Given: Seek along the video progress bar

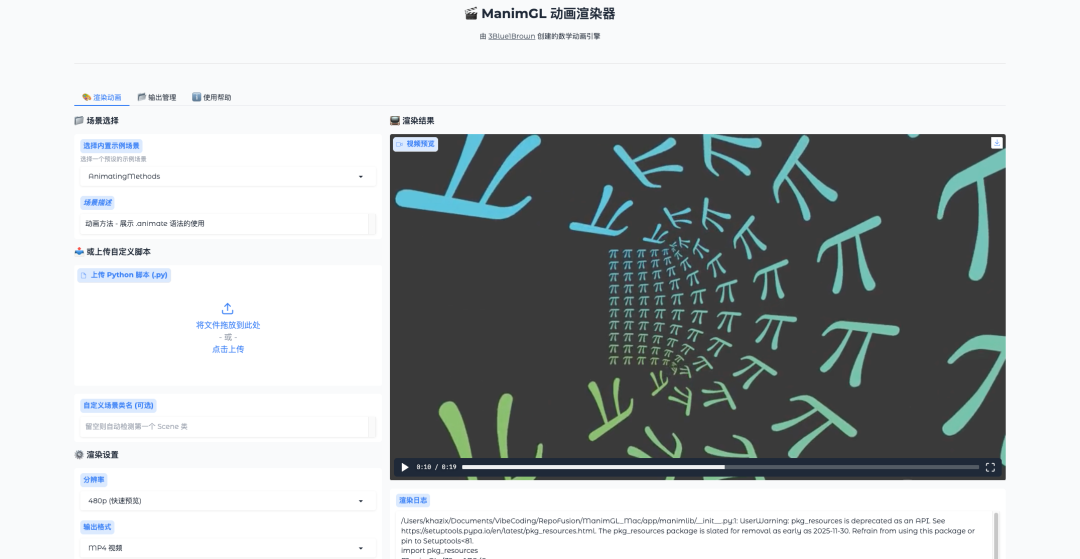Looking at the screenshot, I should [x=720, y=467].
